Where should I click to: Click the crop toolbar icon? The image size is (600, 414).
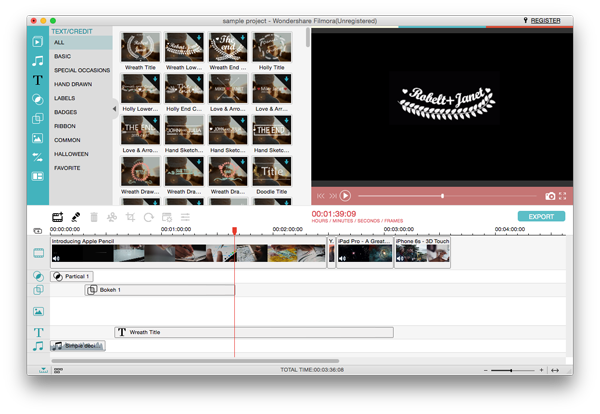(130, 217)
